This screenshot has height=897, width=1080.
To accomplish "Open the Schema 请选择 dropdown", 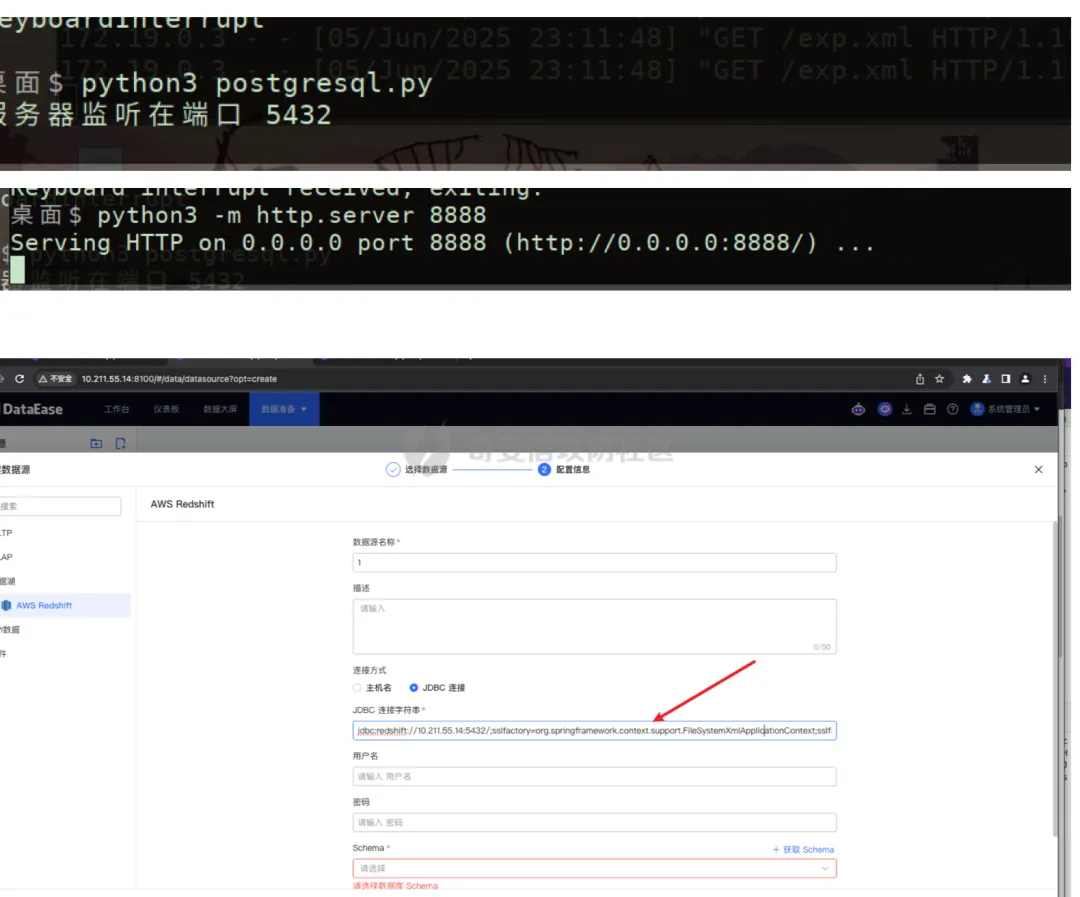I will pos(594,869).
